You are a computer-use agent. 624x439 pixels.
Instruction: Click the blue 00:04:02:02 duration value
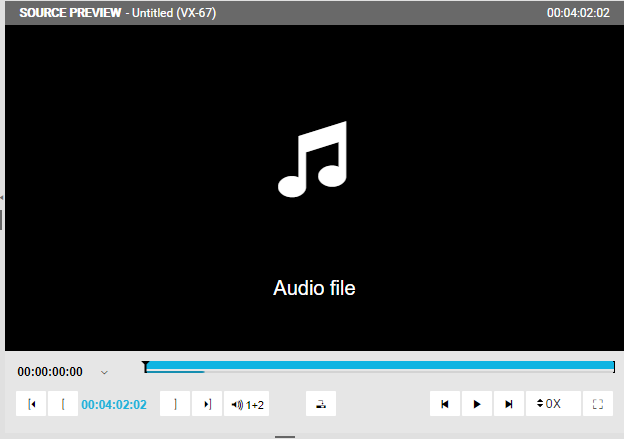tap(114, 405)
